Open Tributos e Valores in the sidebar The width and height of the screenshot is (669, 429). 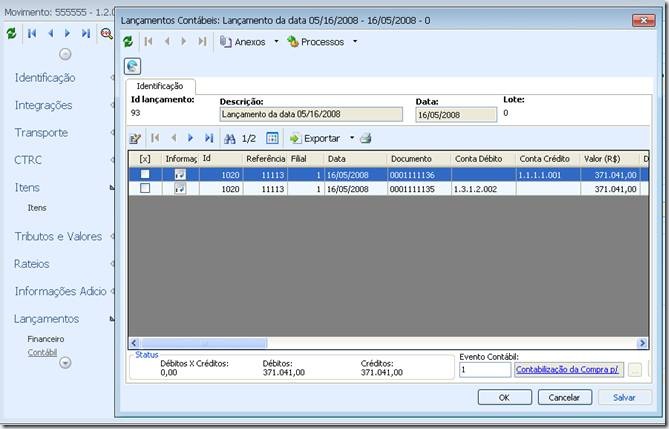(x=58, y=236)
